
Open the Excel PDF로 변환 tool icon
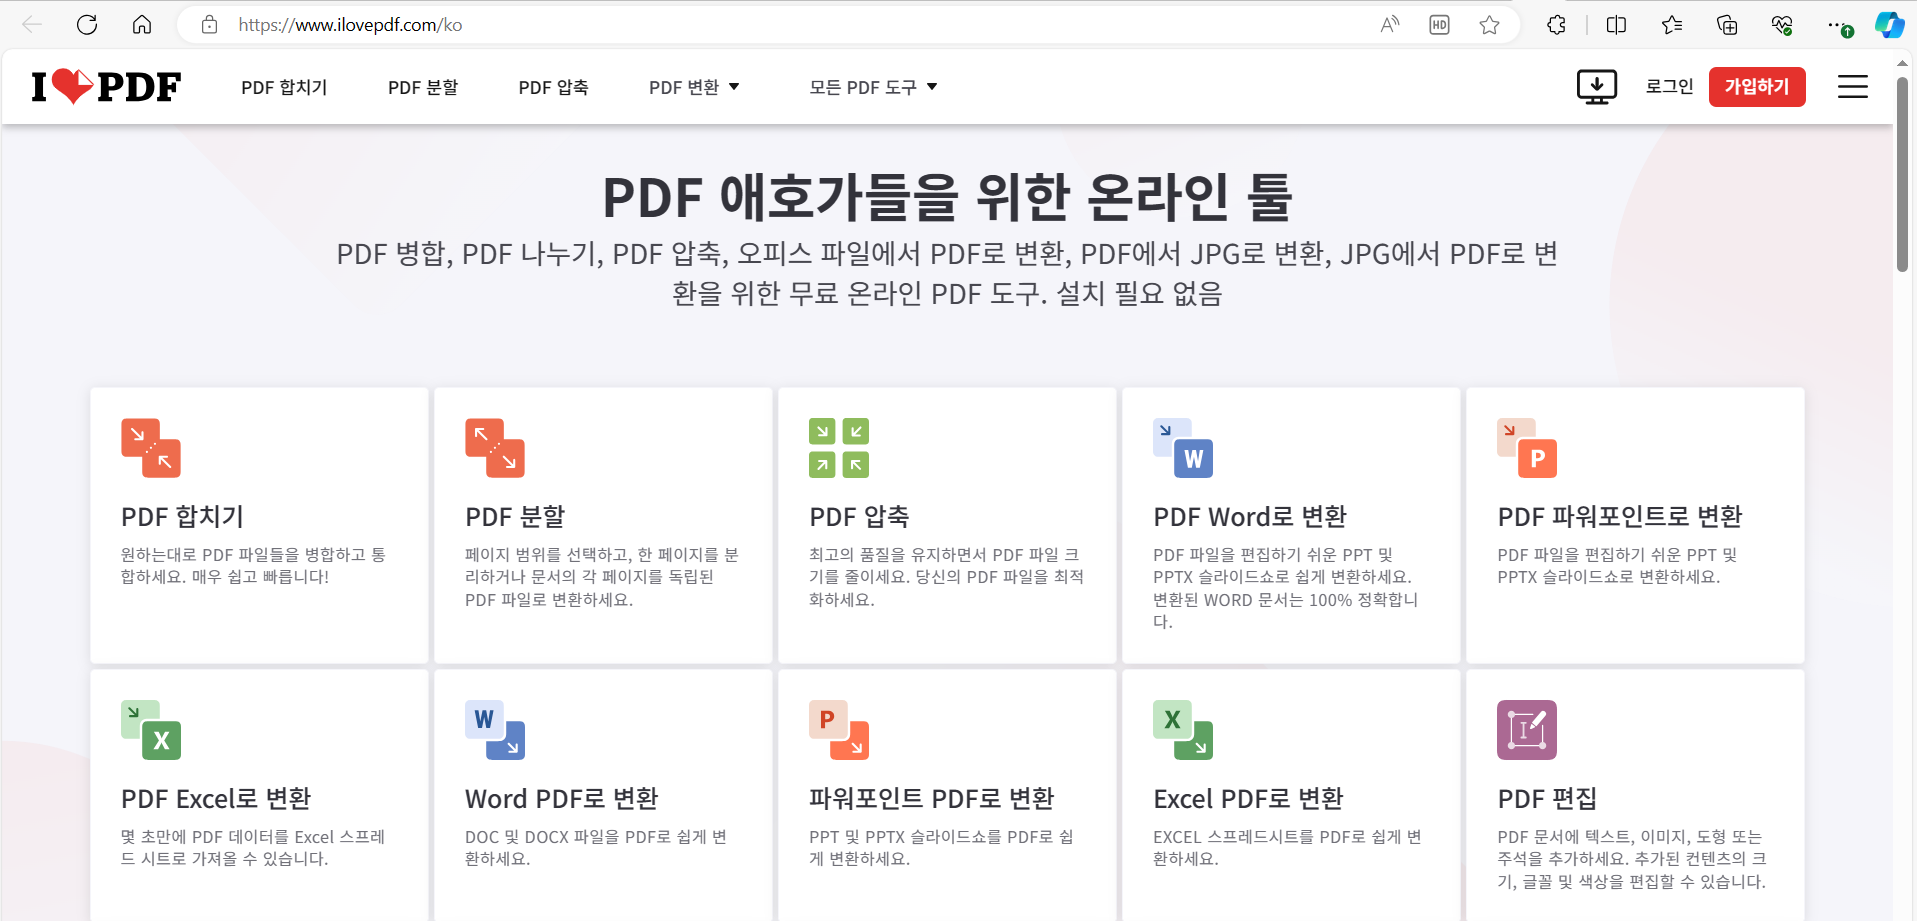(1183, 730)
